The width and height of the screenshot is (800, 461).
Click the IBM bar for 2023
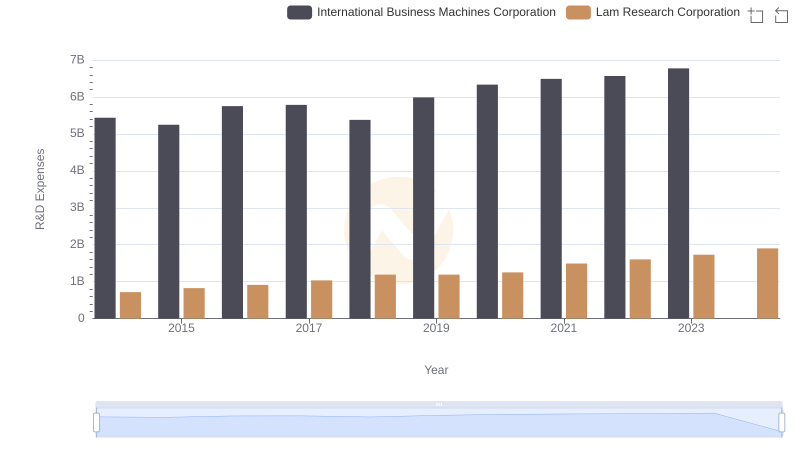coord(678,193)
